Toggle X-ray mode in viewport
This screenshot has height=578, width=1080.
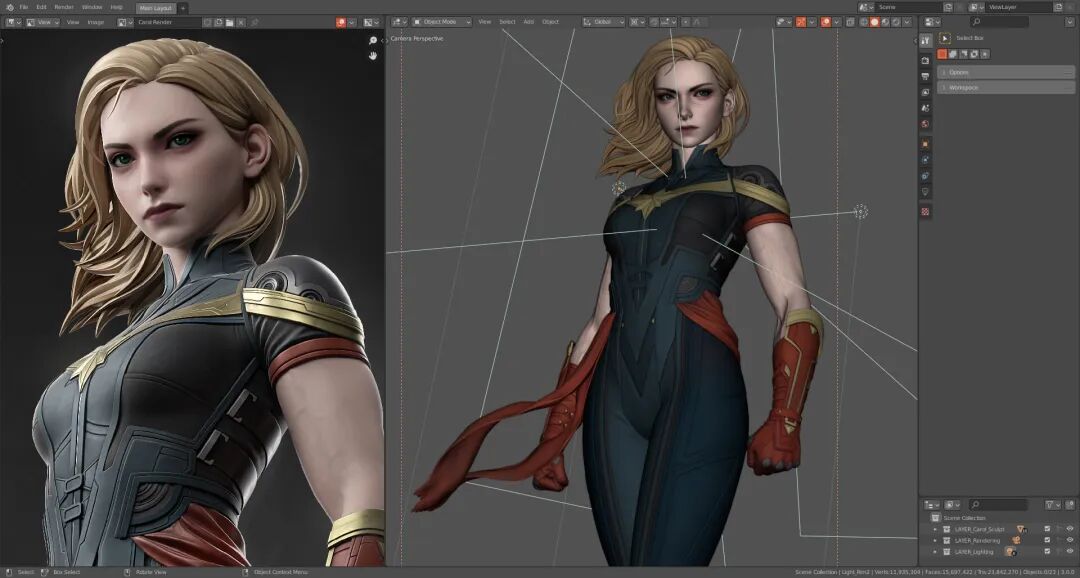(849, 22)
